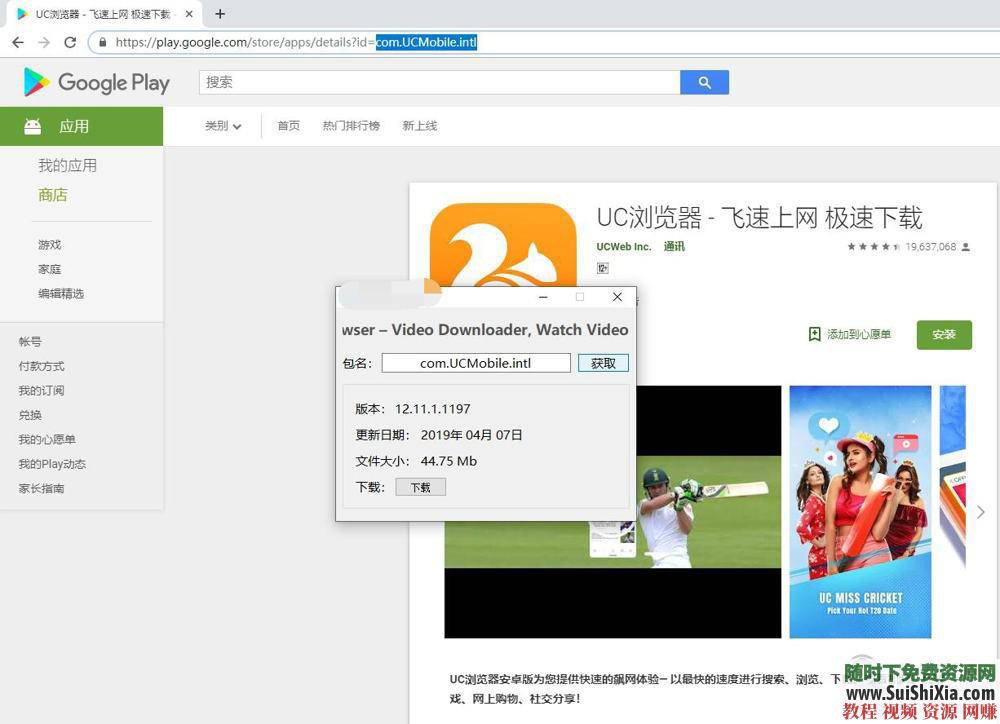Click the green 安装 install button

(x=943, y=334)
